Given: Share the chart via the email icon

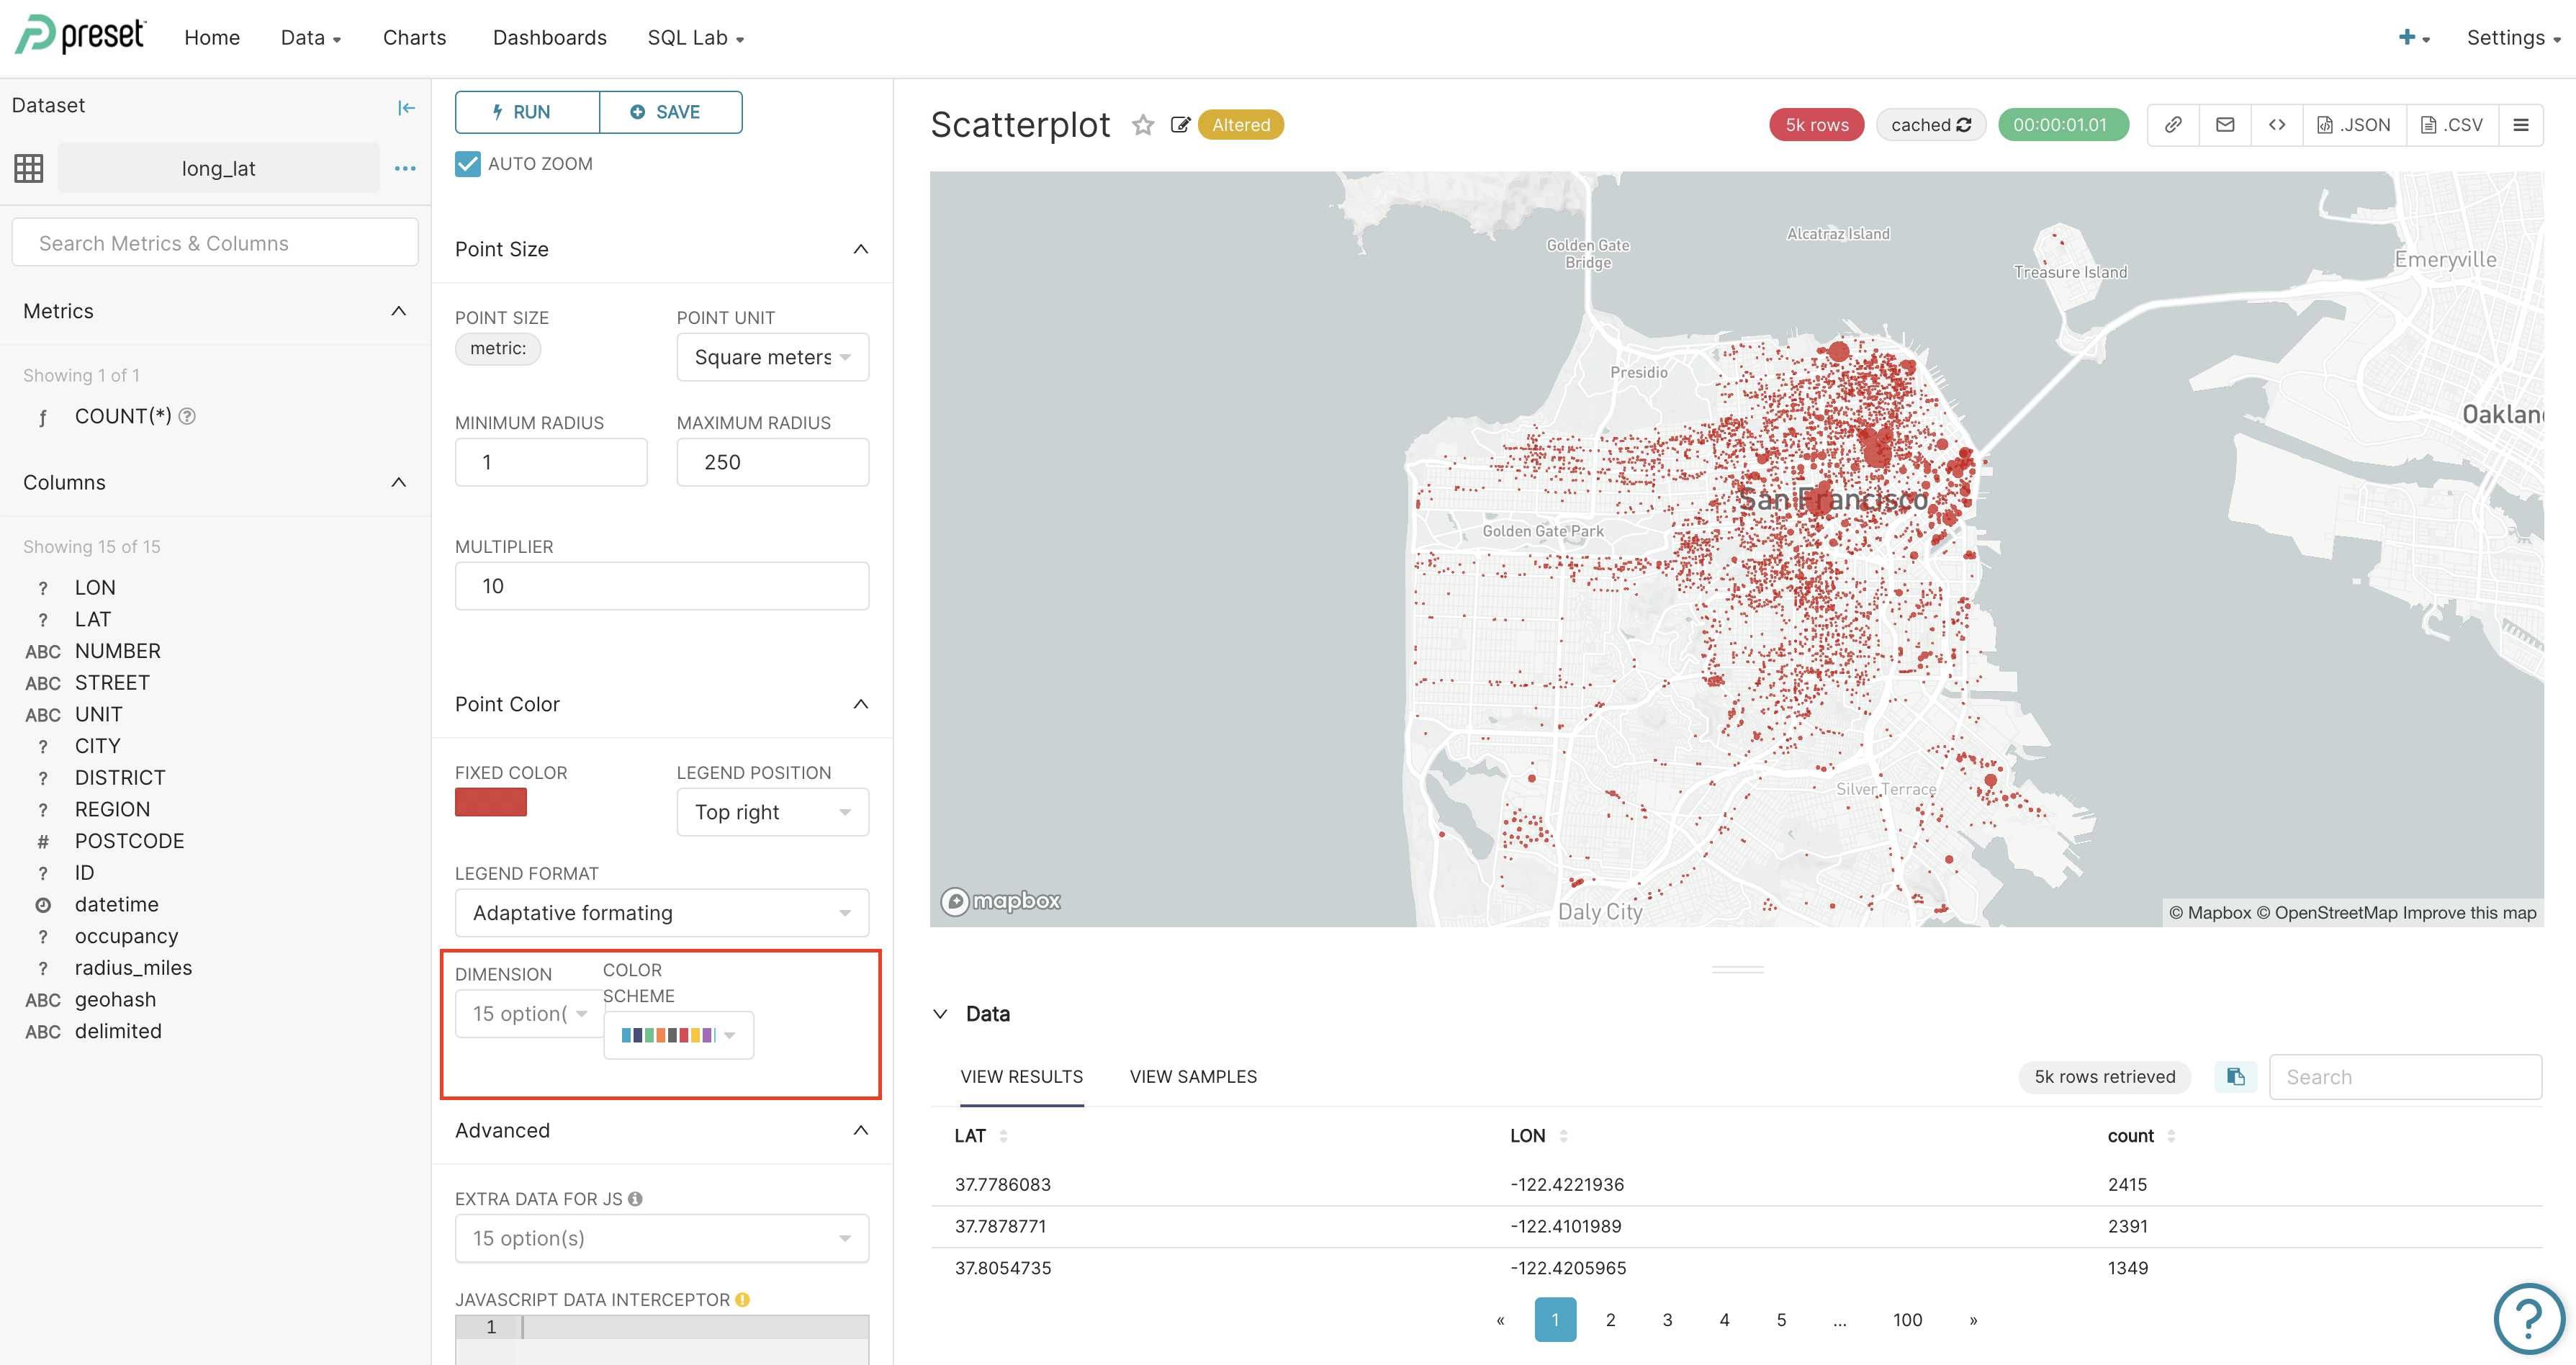Looking at the screenshot, I should (2225, 124).
